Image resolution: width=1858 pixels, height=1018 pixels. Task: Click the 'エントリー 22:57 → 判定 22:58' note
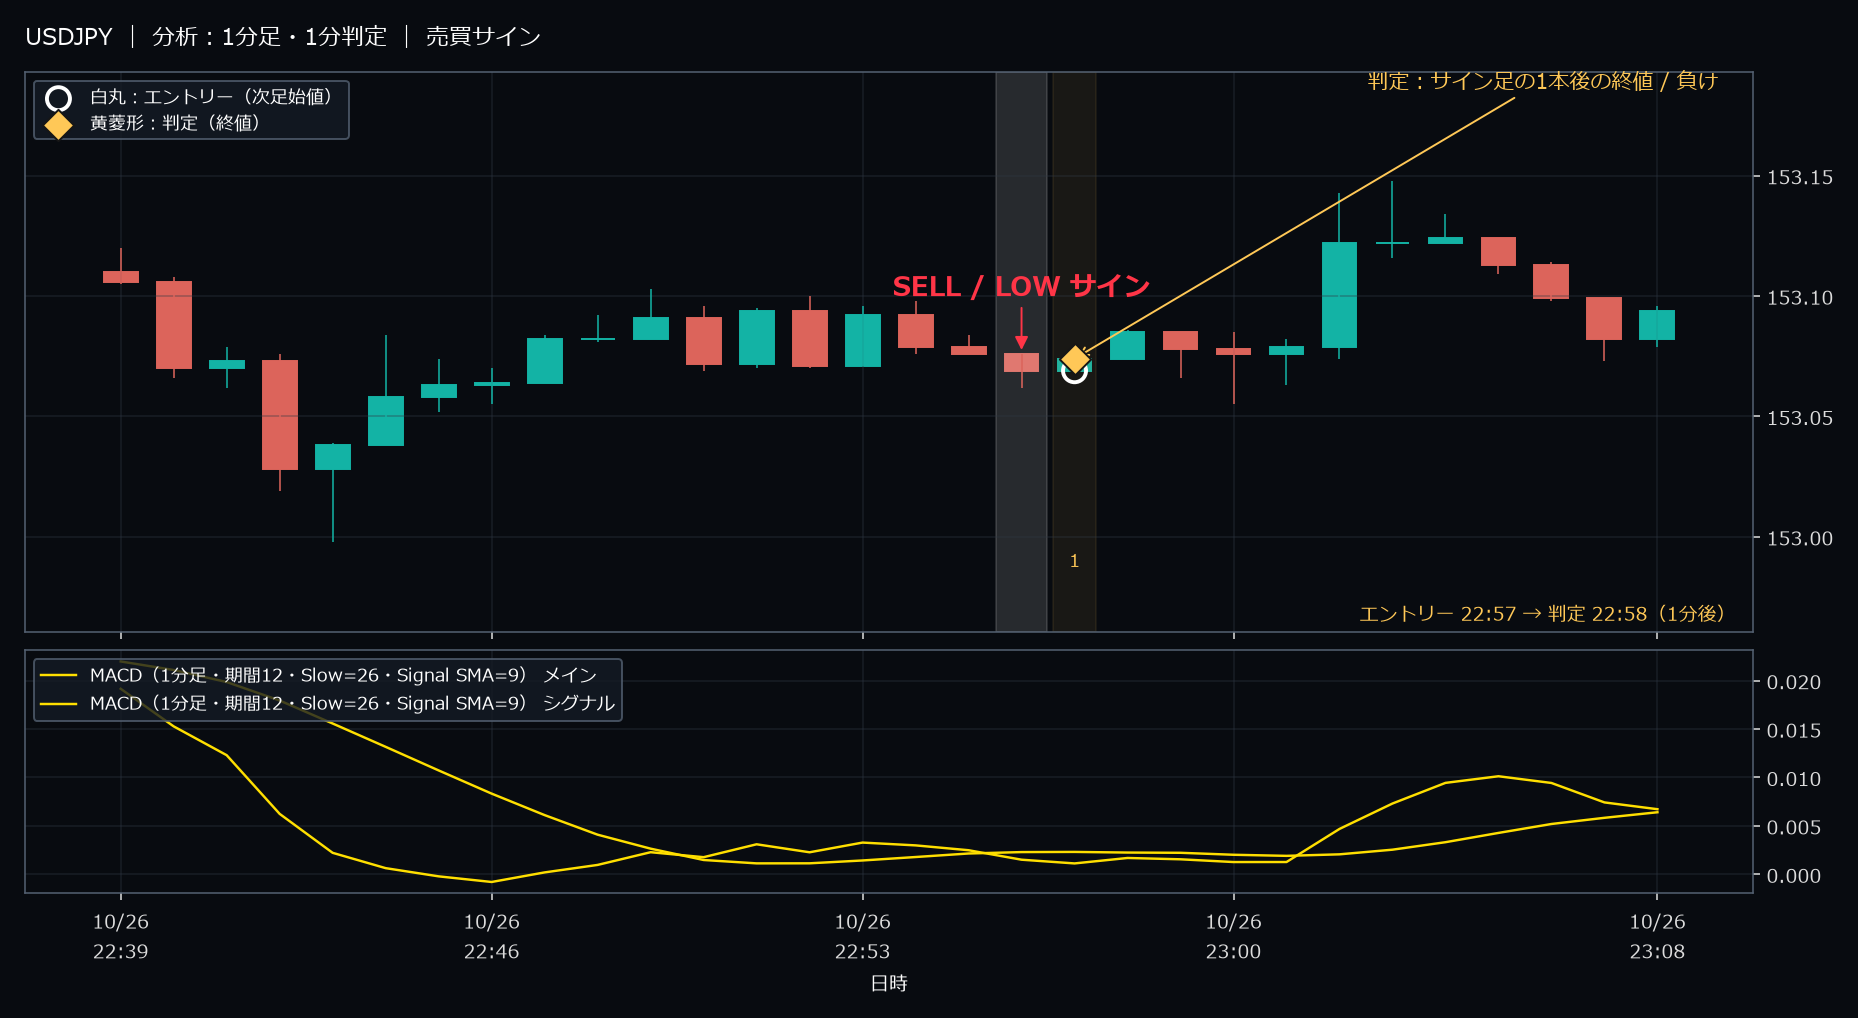point(1542,614)
